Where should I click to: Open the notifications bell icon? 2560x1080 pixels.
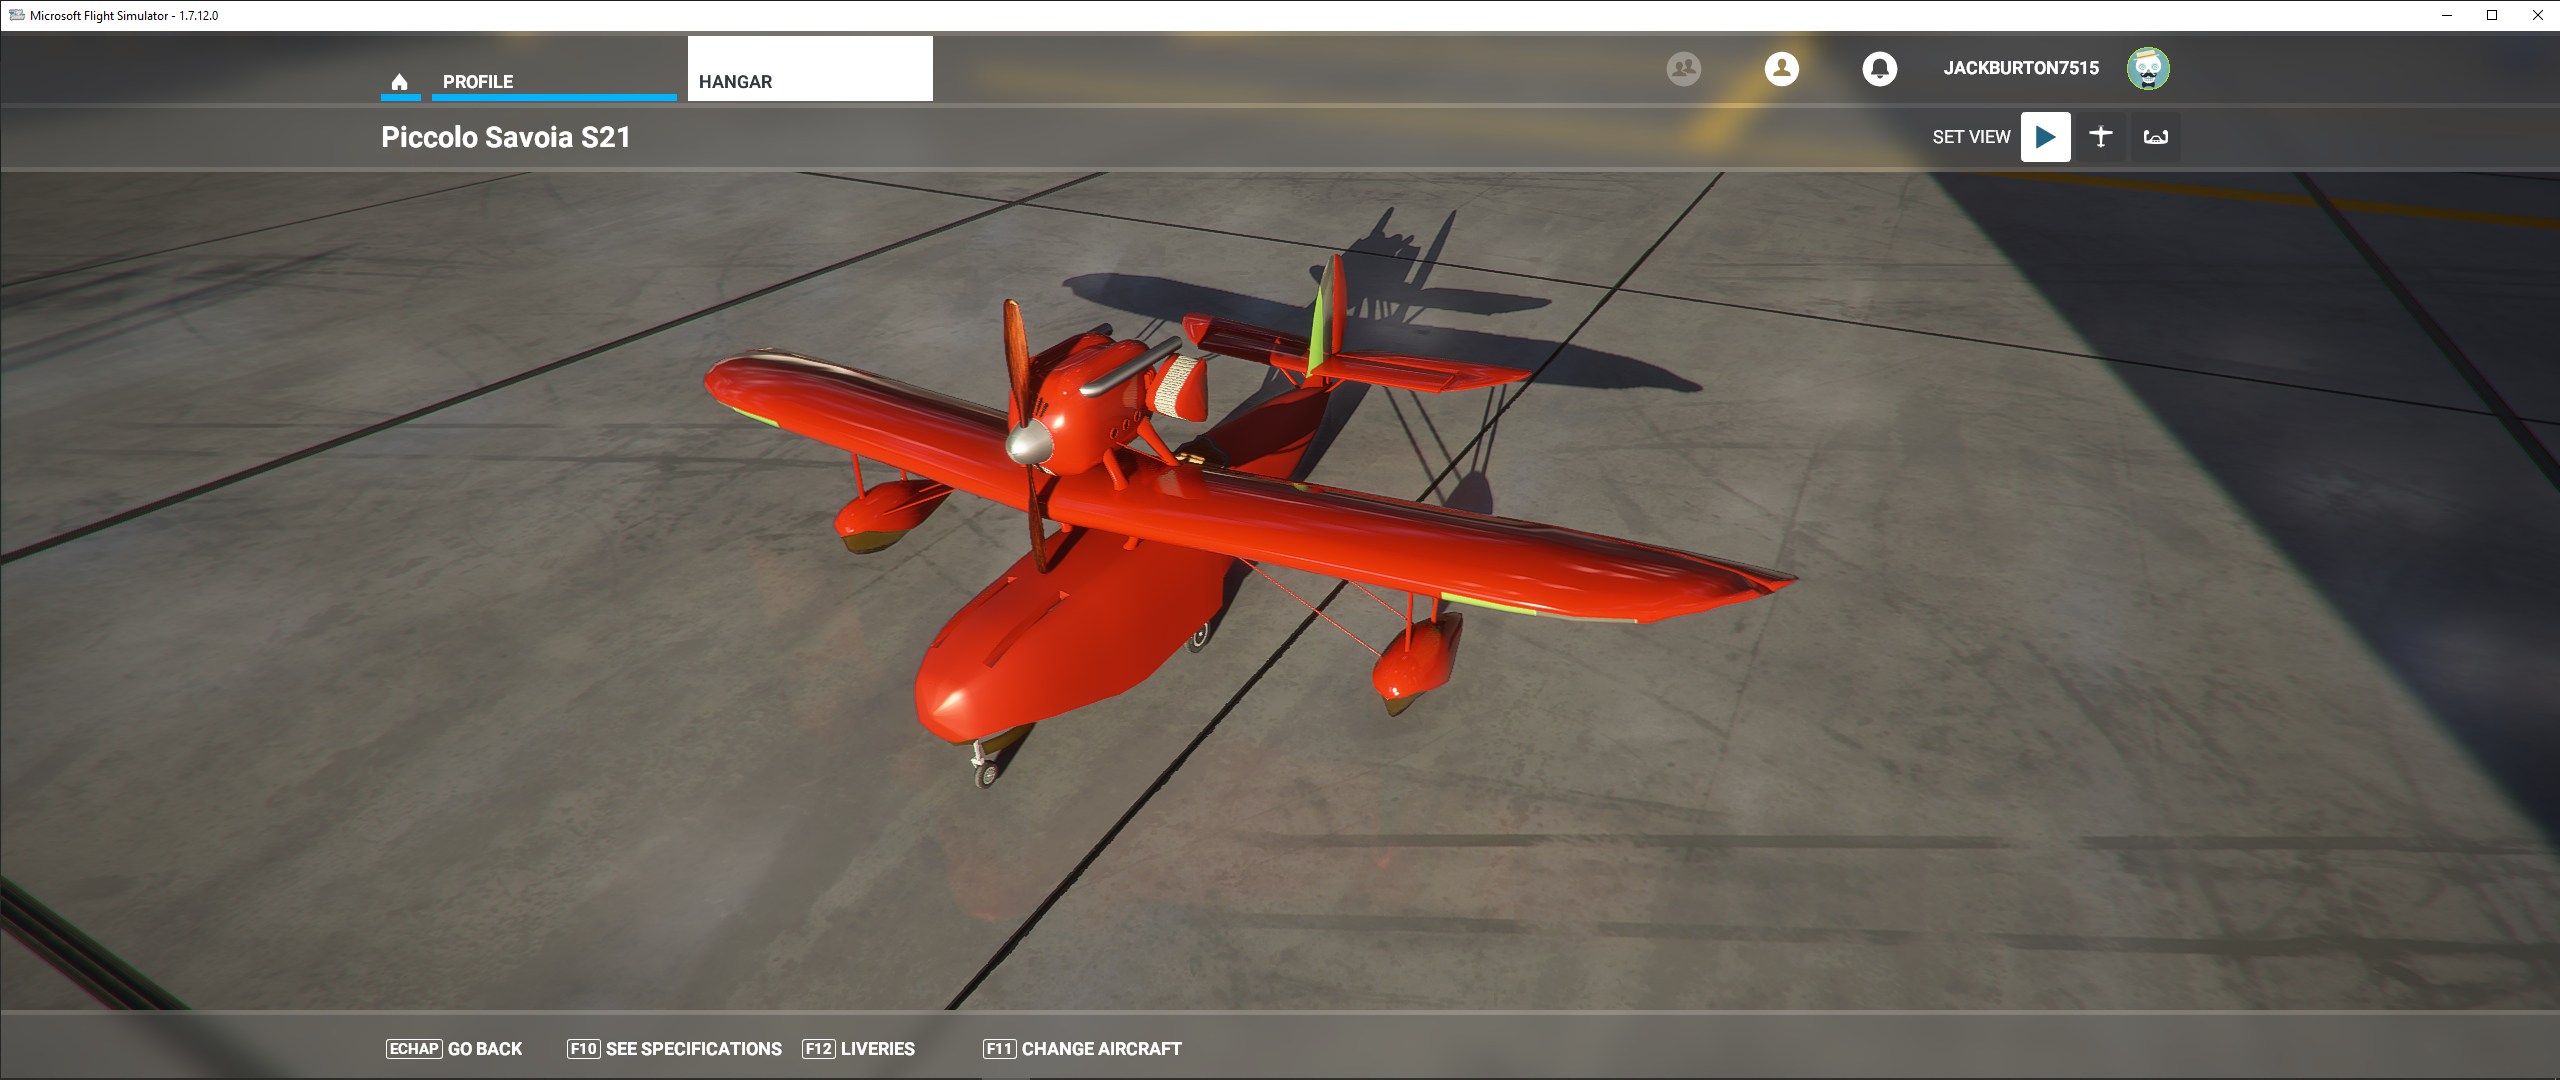point(1880,68)
